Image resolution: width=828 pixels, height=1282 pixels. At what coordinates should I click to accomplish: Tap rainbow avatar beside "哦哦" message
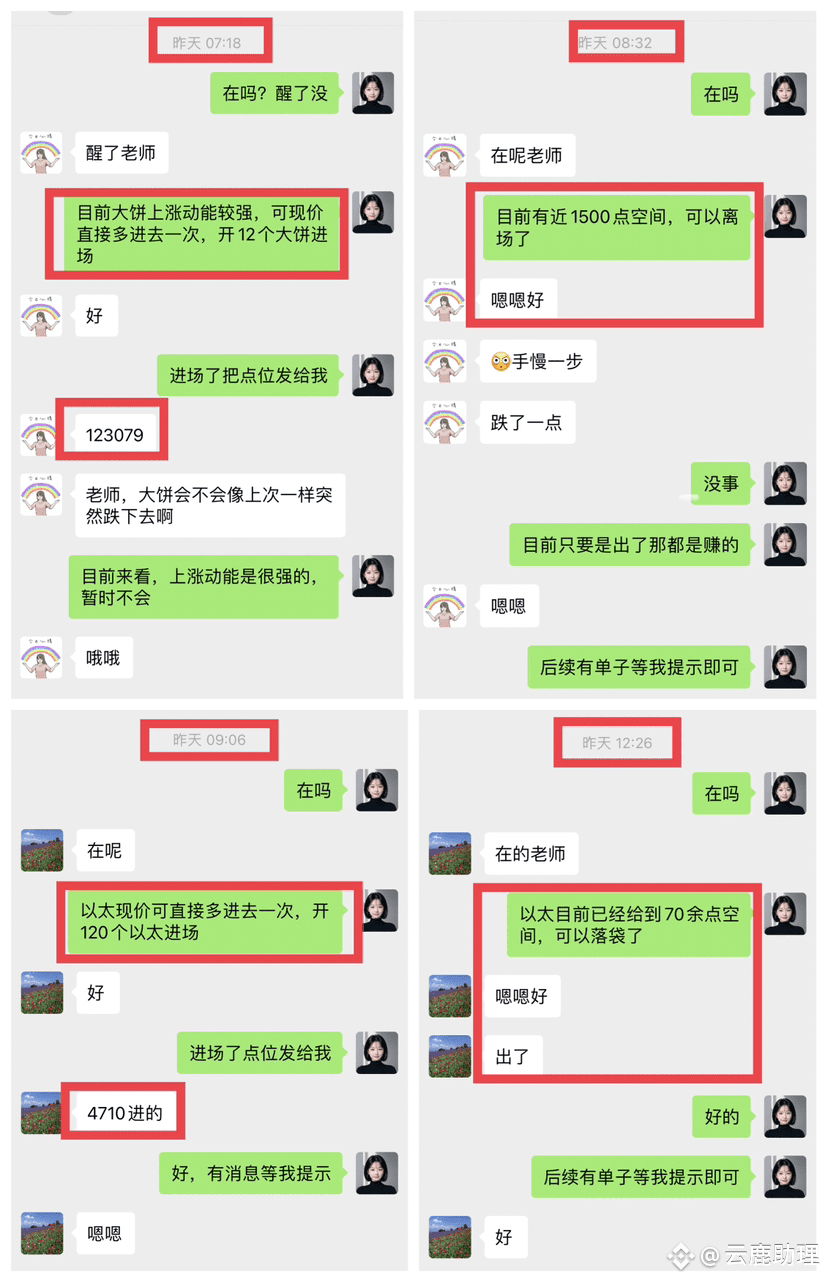[41, 657]
